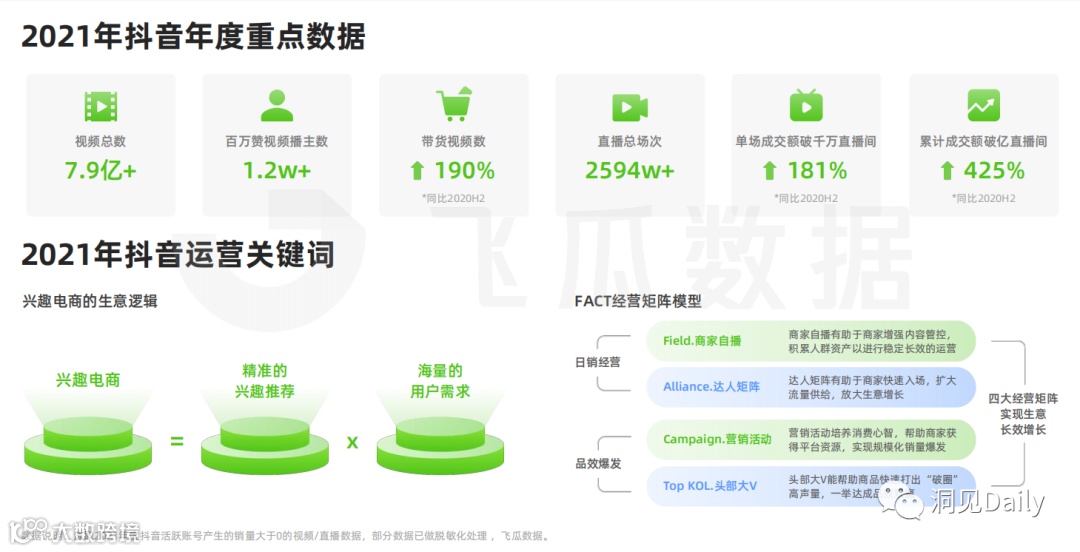Image resolution: width=1080 pixels, height=552 pixels.
Task: Click the 190% growth figure
Action: tap(464, 170)
